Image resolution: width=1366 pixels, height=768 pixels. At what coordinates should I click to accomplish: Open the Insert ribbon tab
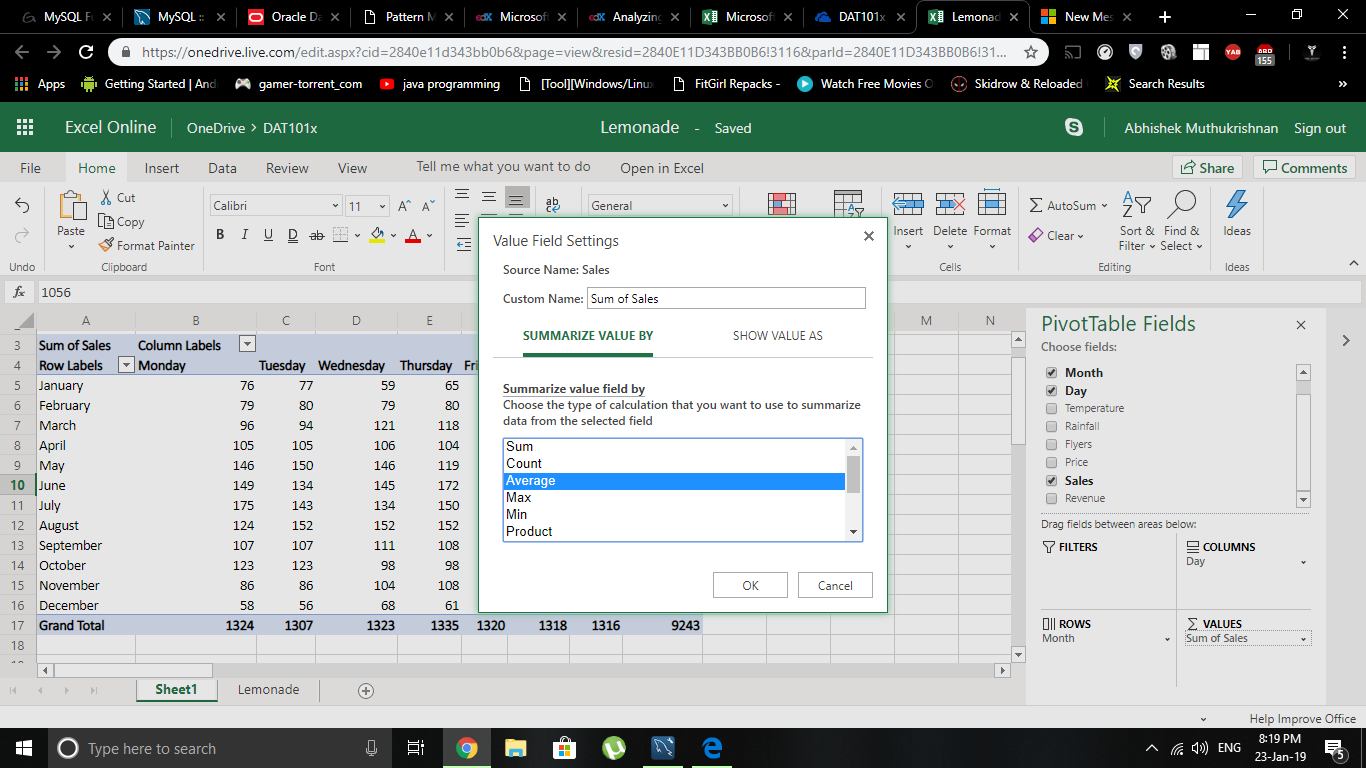[161, 168]
